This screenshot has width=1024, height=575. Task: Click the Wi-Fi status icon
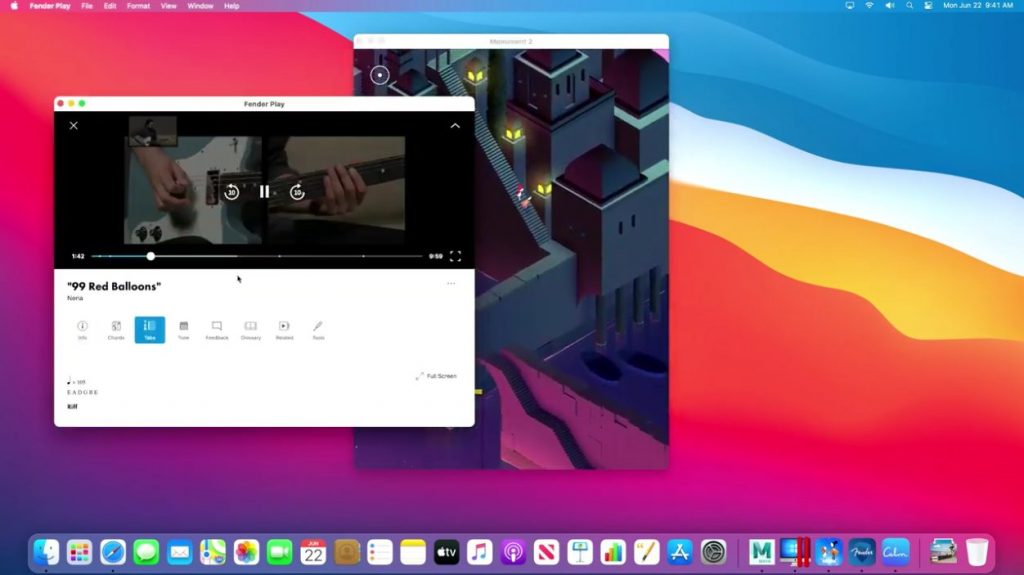pyautogui.click(x=869, y=5)
